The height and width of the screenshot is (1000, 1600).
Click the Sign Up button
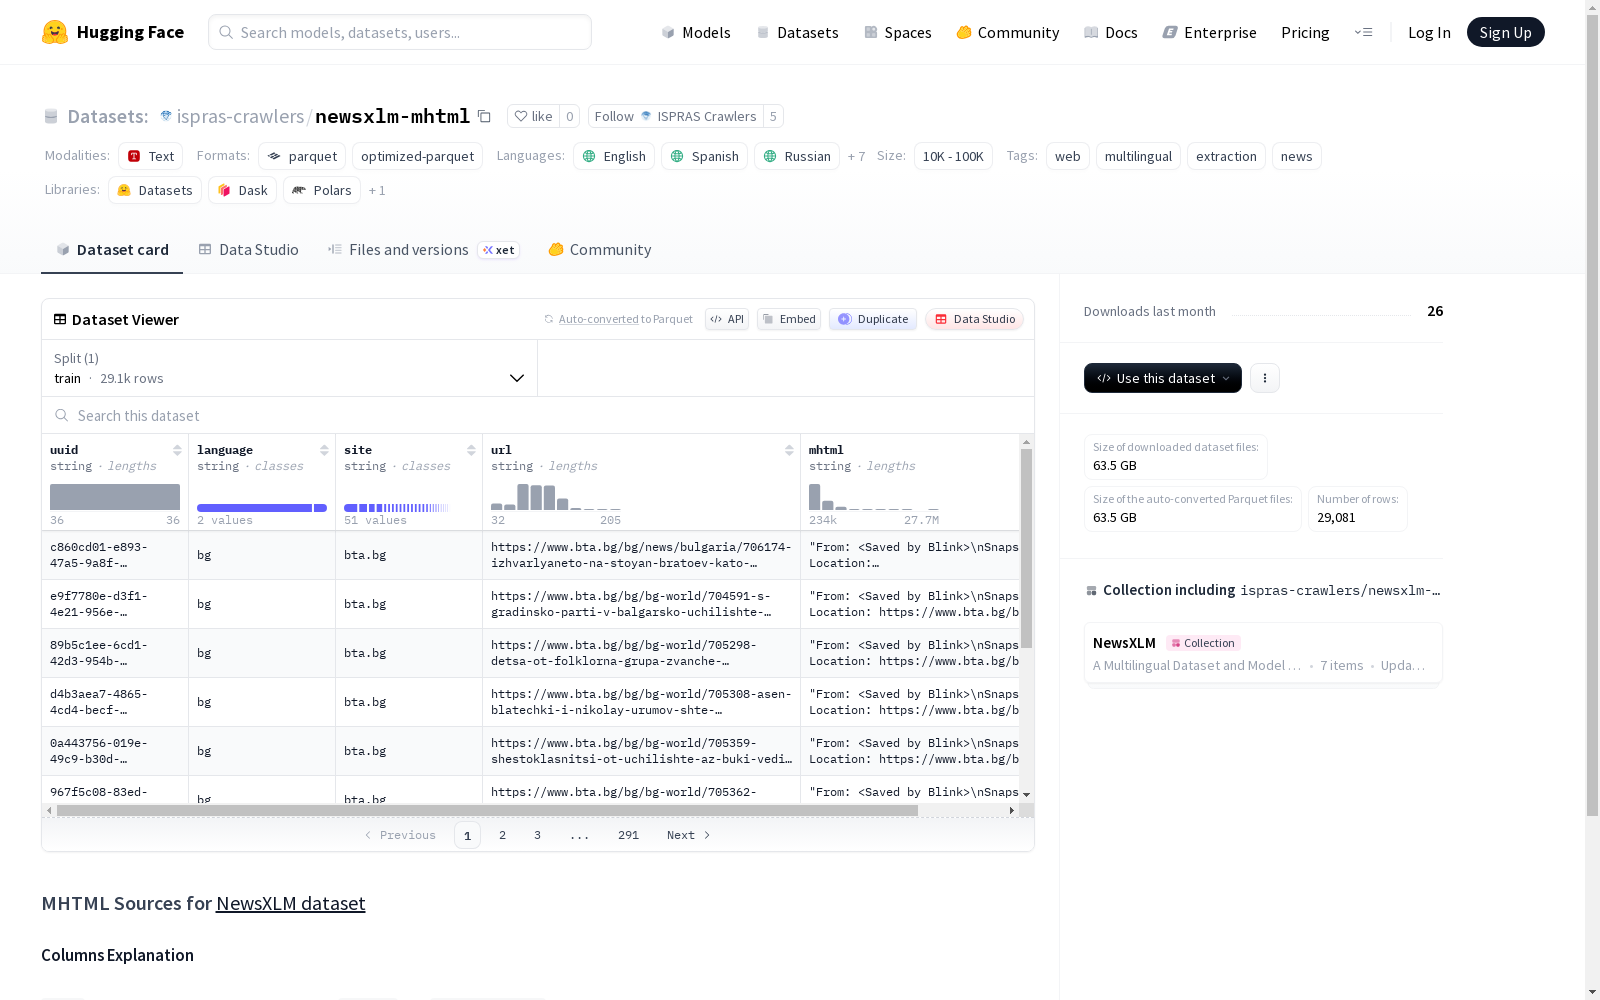point(1506,32)
